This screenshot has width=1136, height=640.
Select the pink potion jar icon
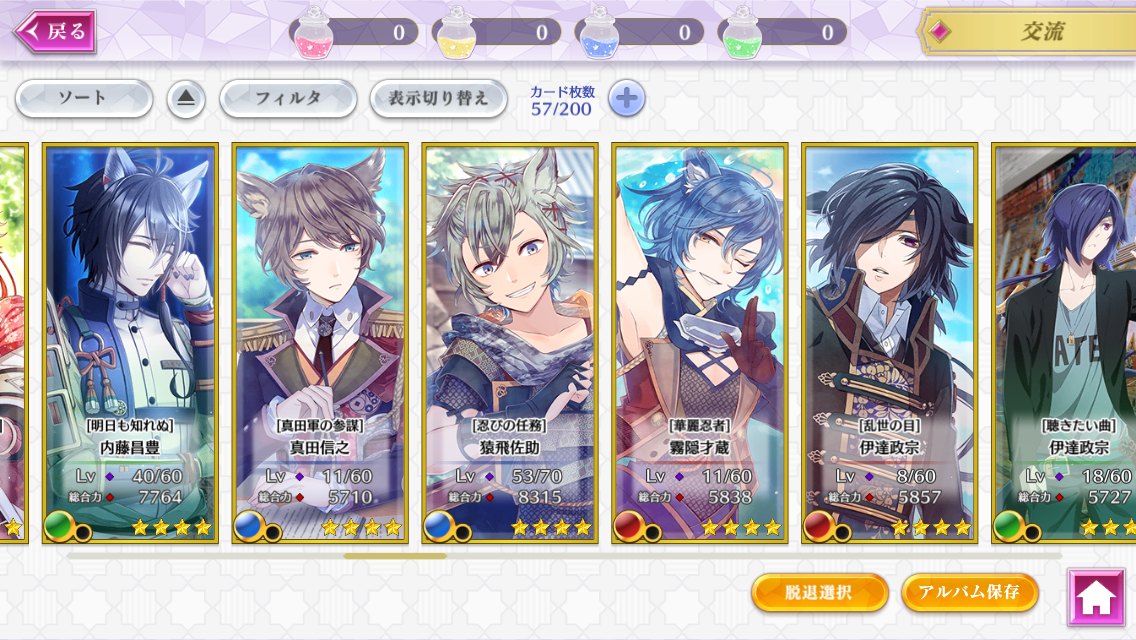coord(314,33)
